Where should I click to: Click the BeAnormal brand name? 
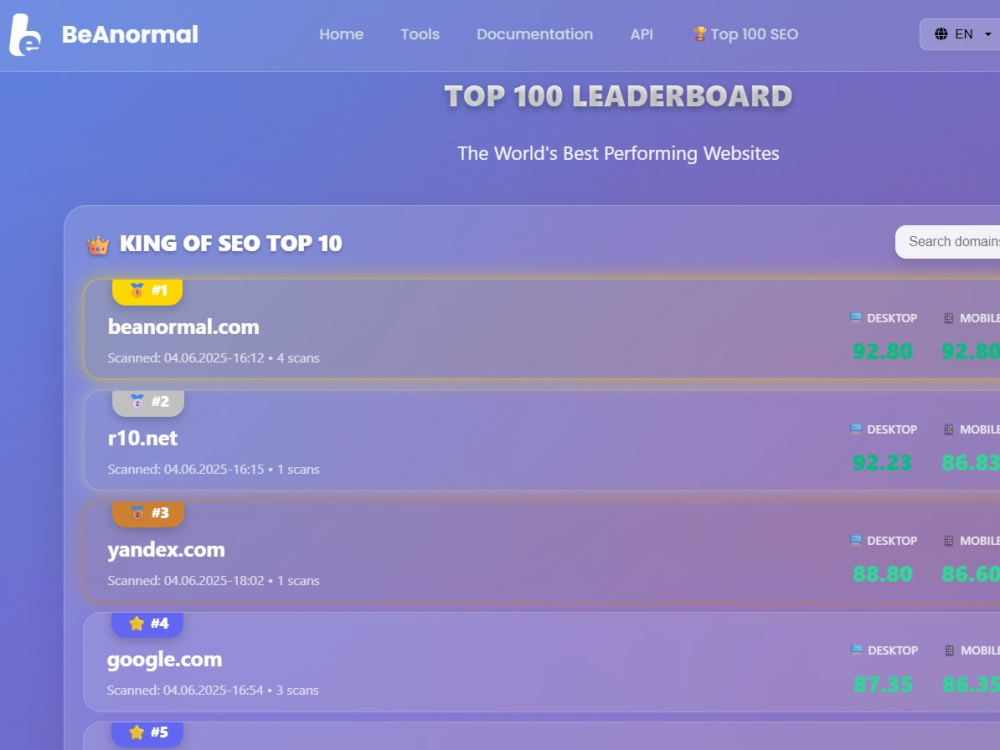(130, 34)
